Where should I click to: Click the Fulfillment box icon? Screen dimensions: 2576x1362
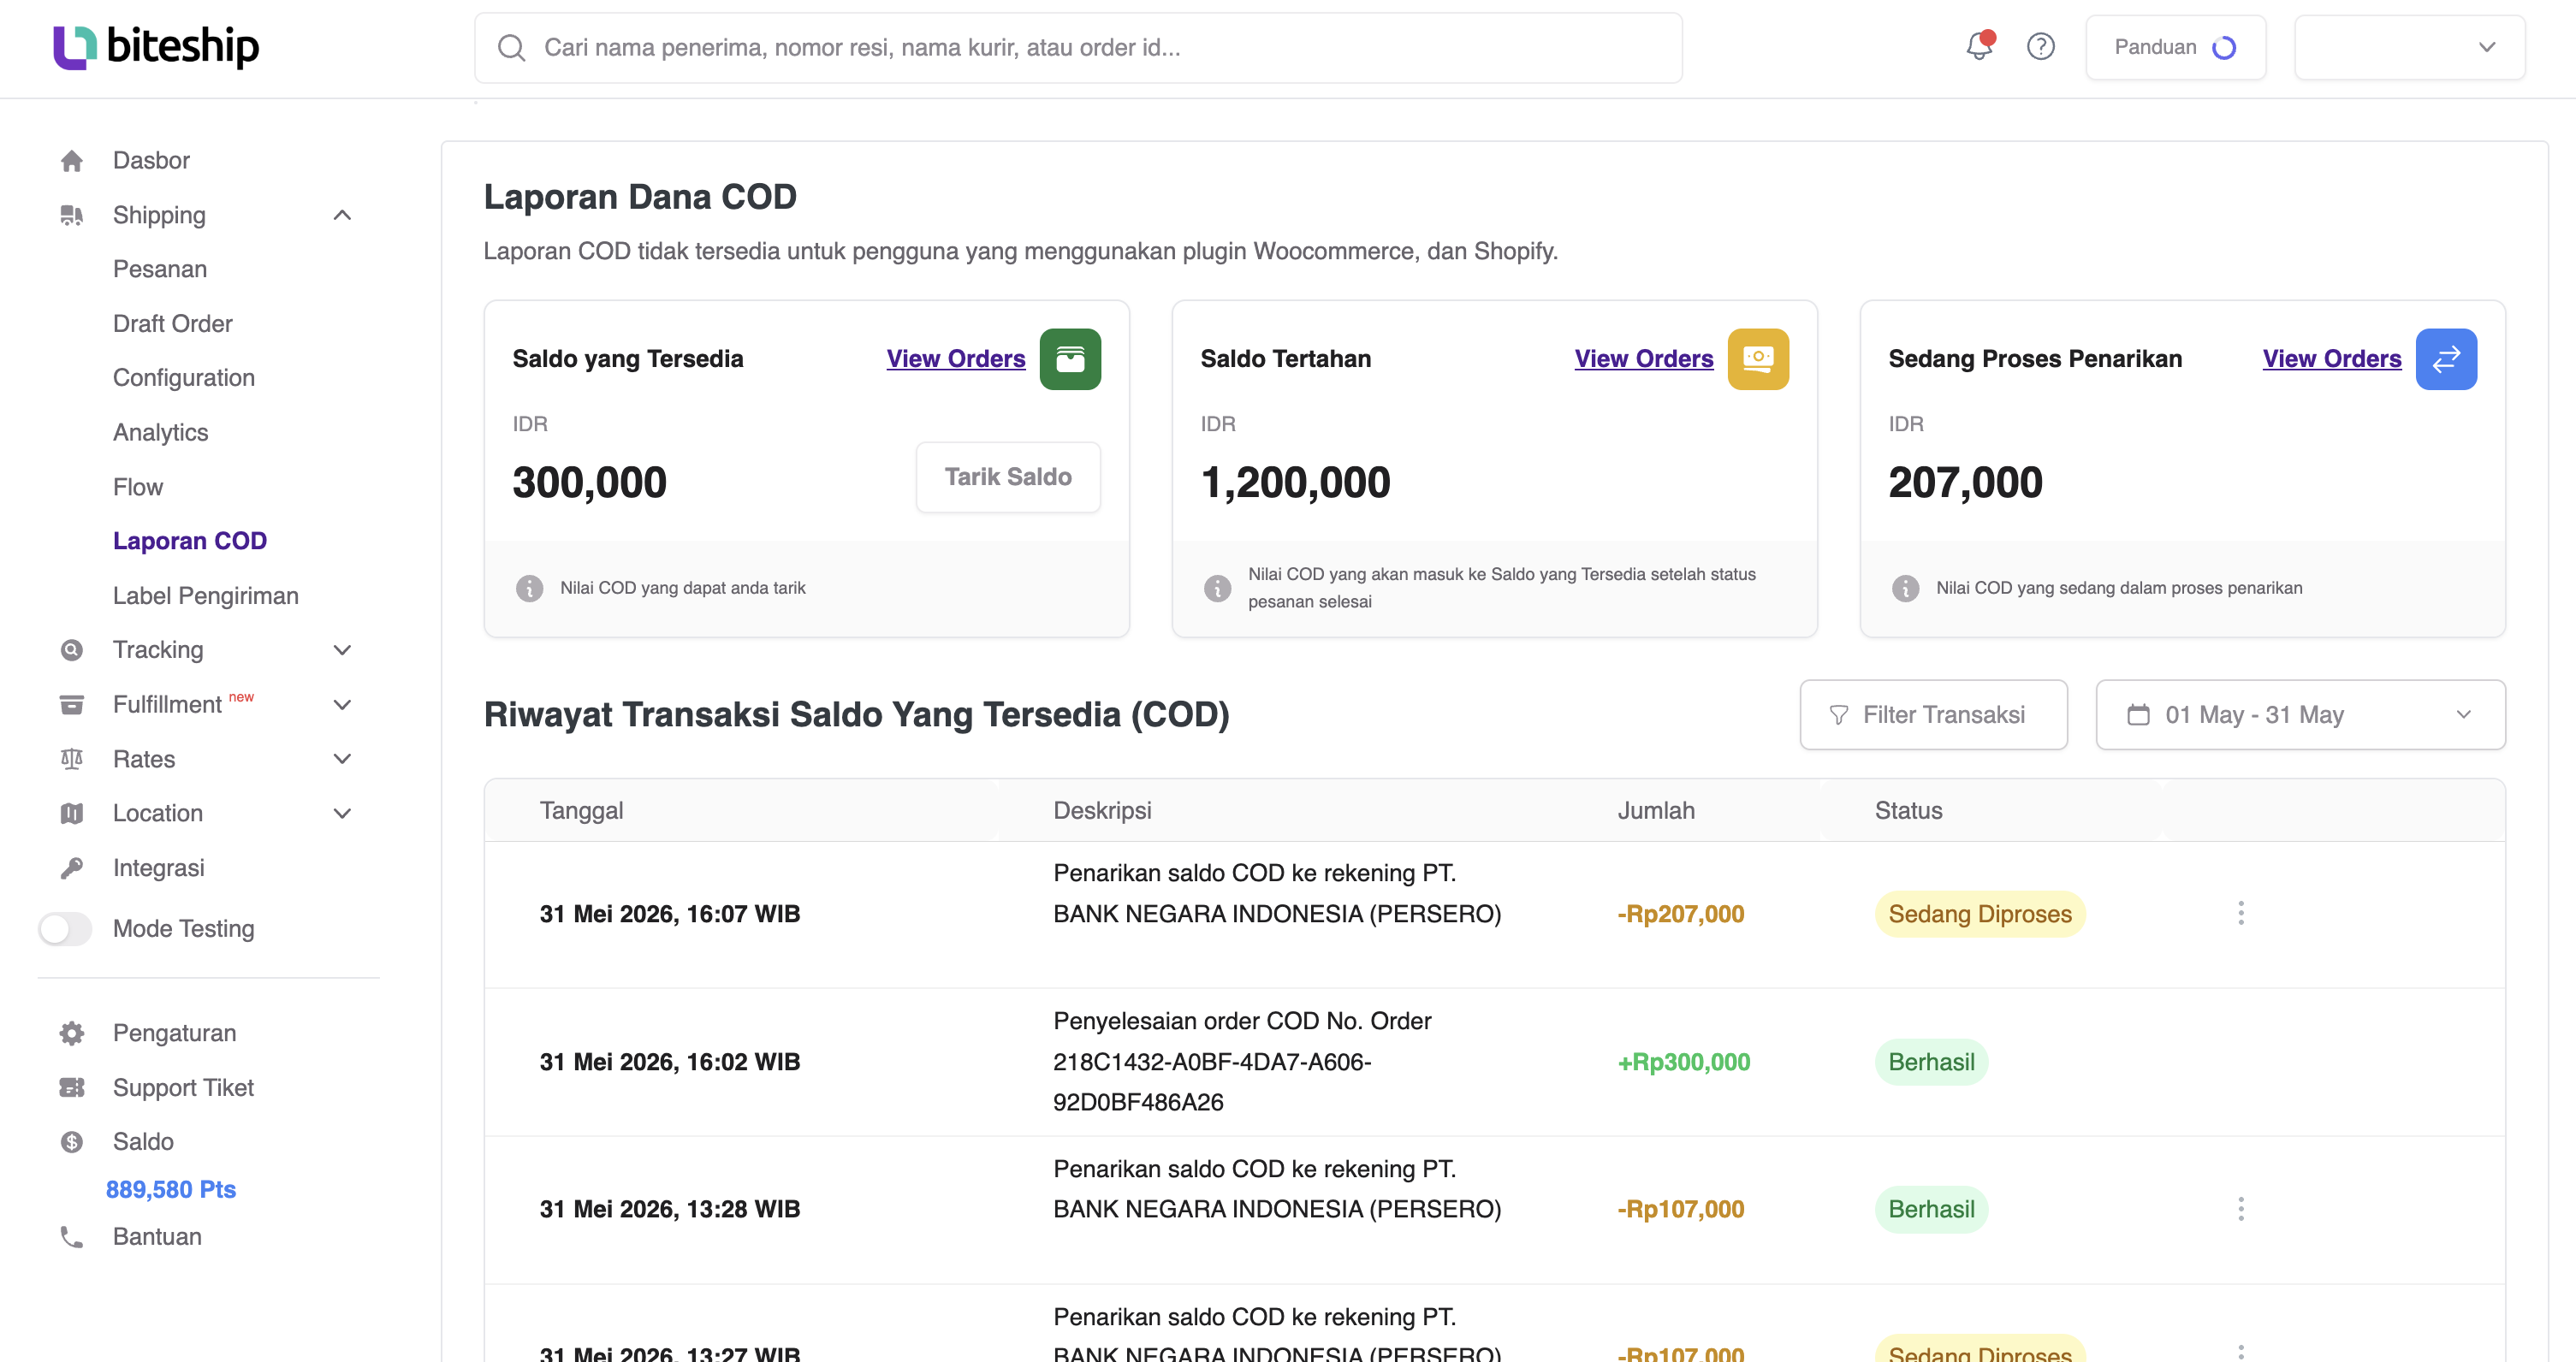coord(72,705)
